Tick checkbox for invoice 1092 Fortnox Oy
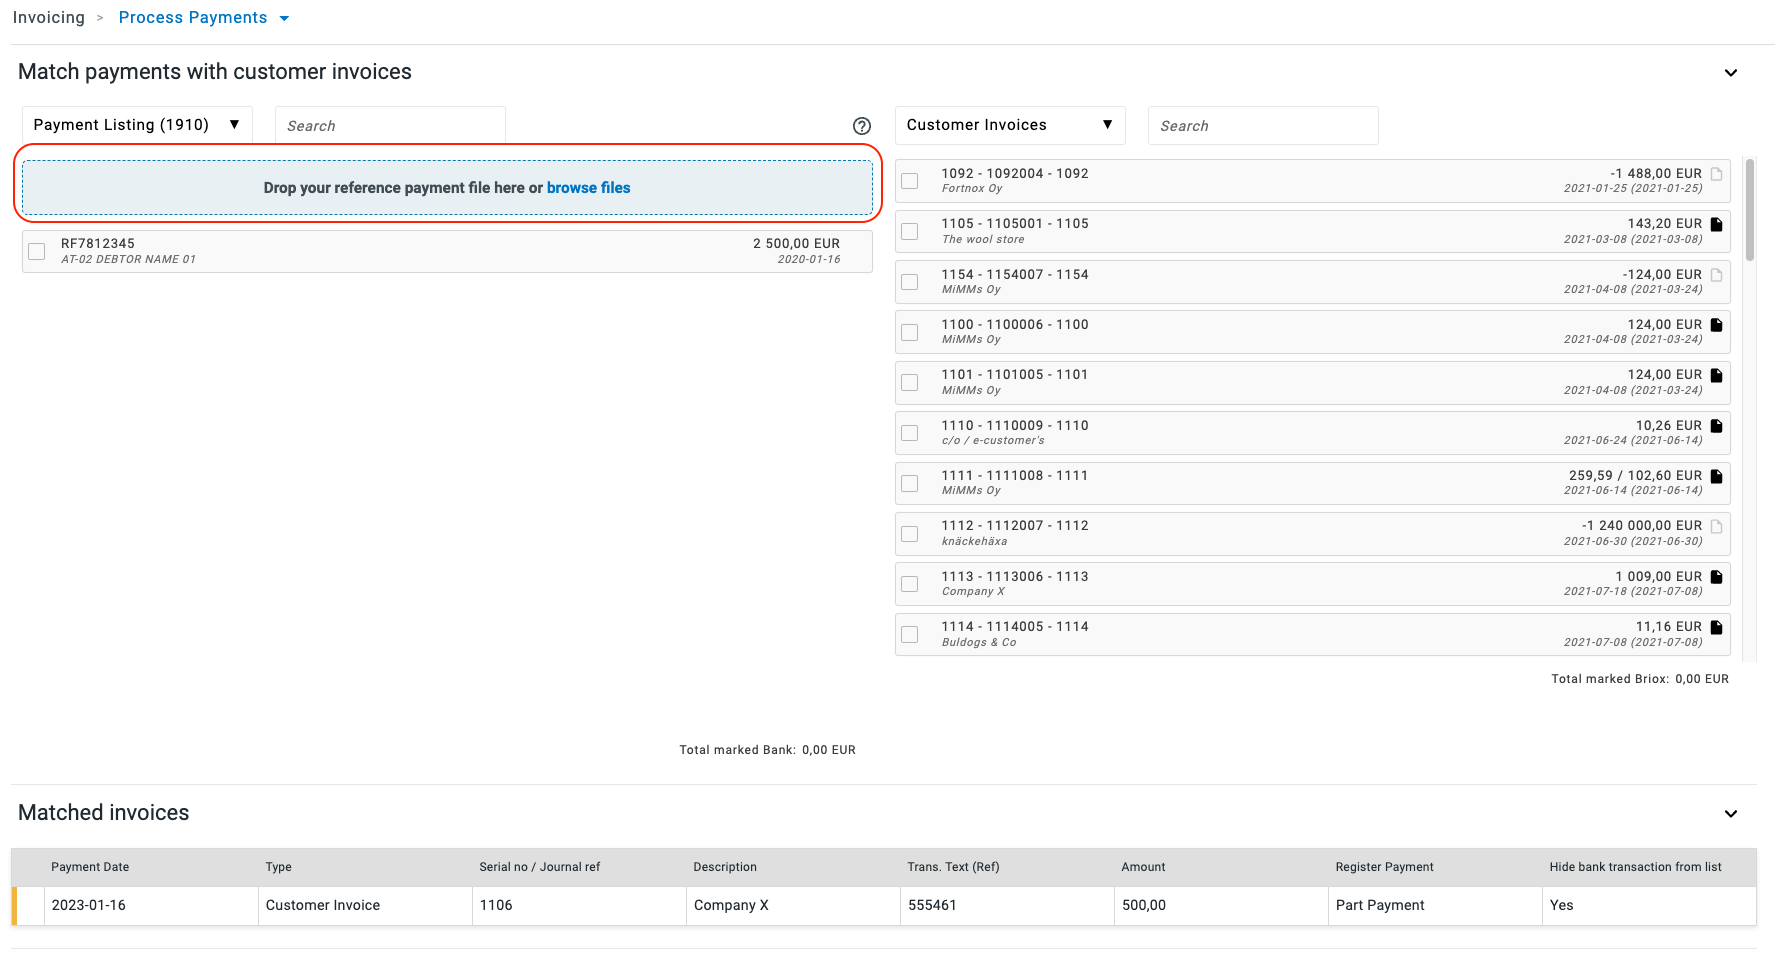Image resolution: width=1787 pixels, height=961 pixels. click(x=910, y=181)
